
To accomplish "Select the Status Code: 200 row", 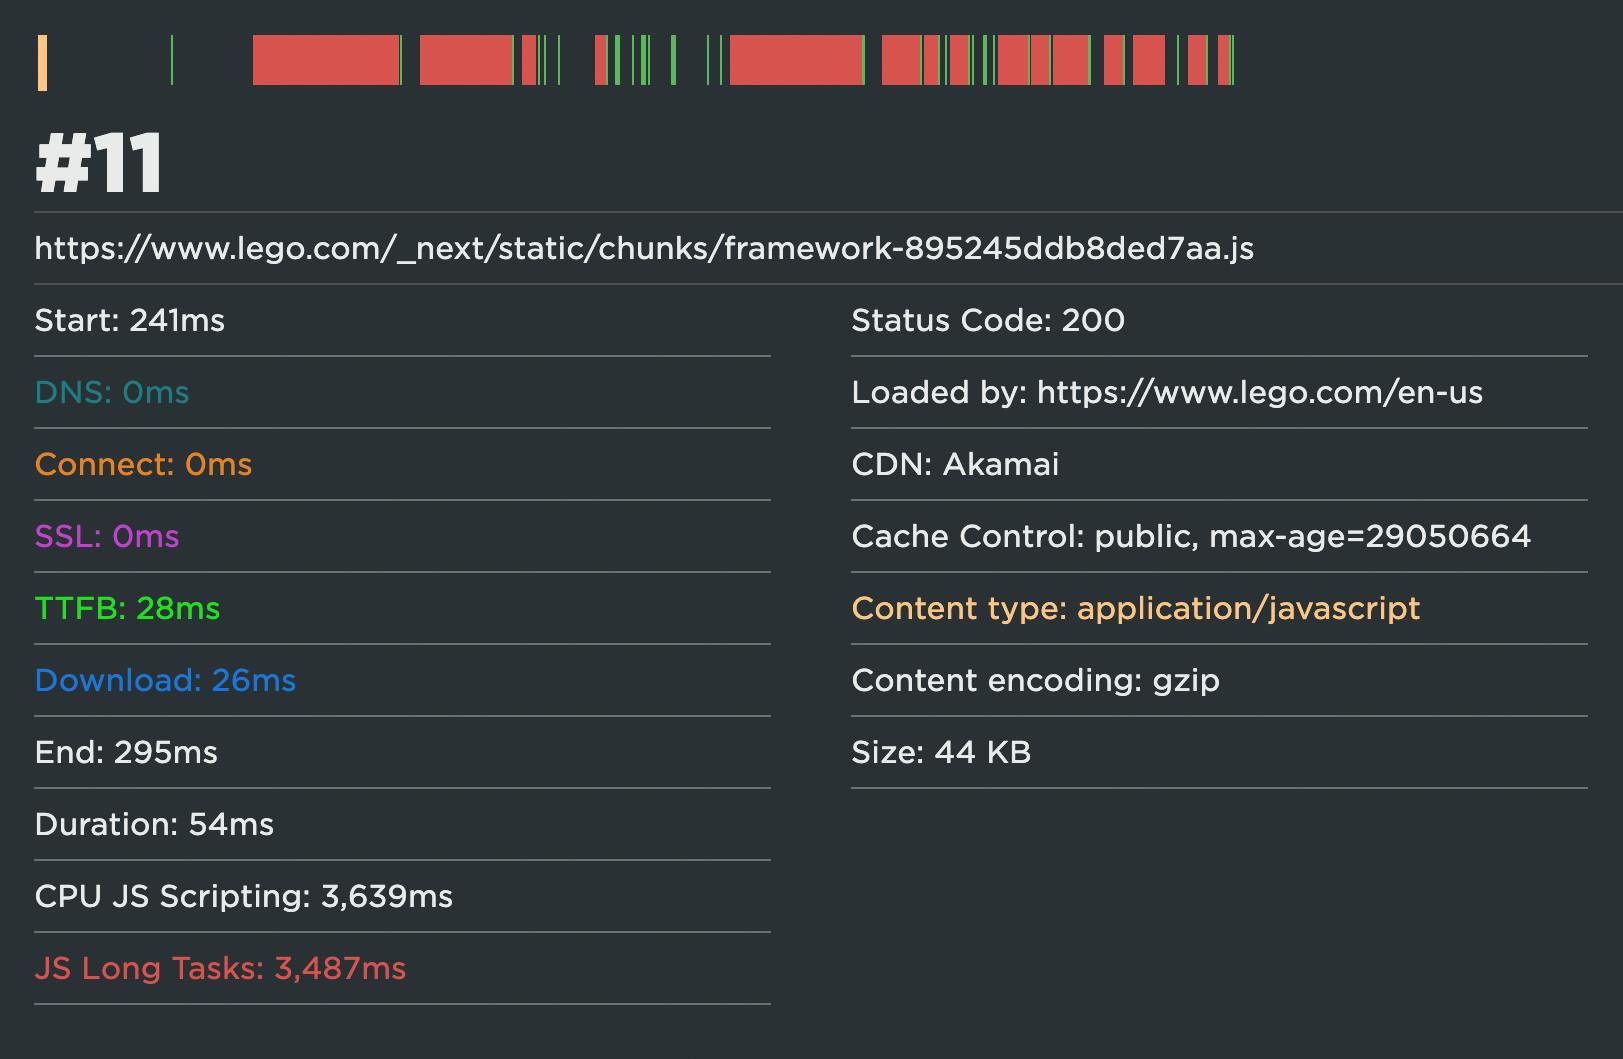I will coord(987,320).
